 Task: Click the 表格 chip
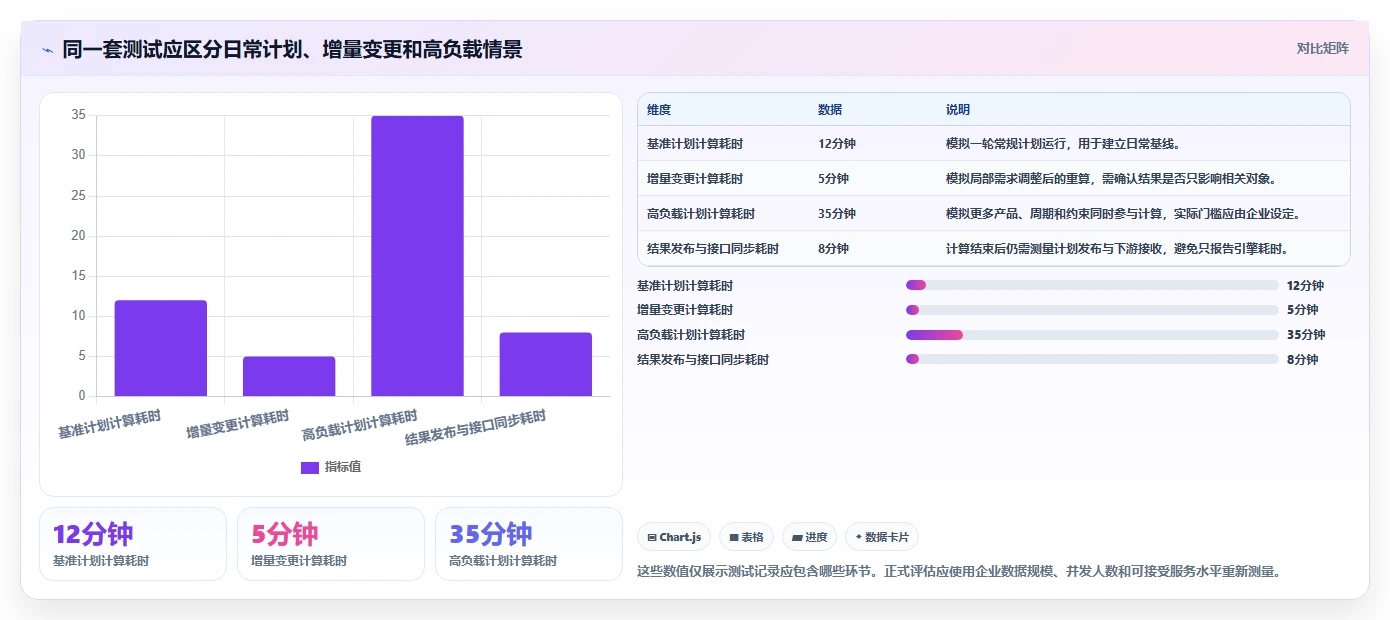[746, 537]
